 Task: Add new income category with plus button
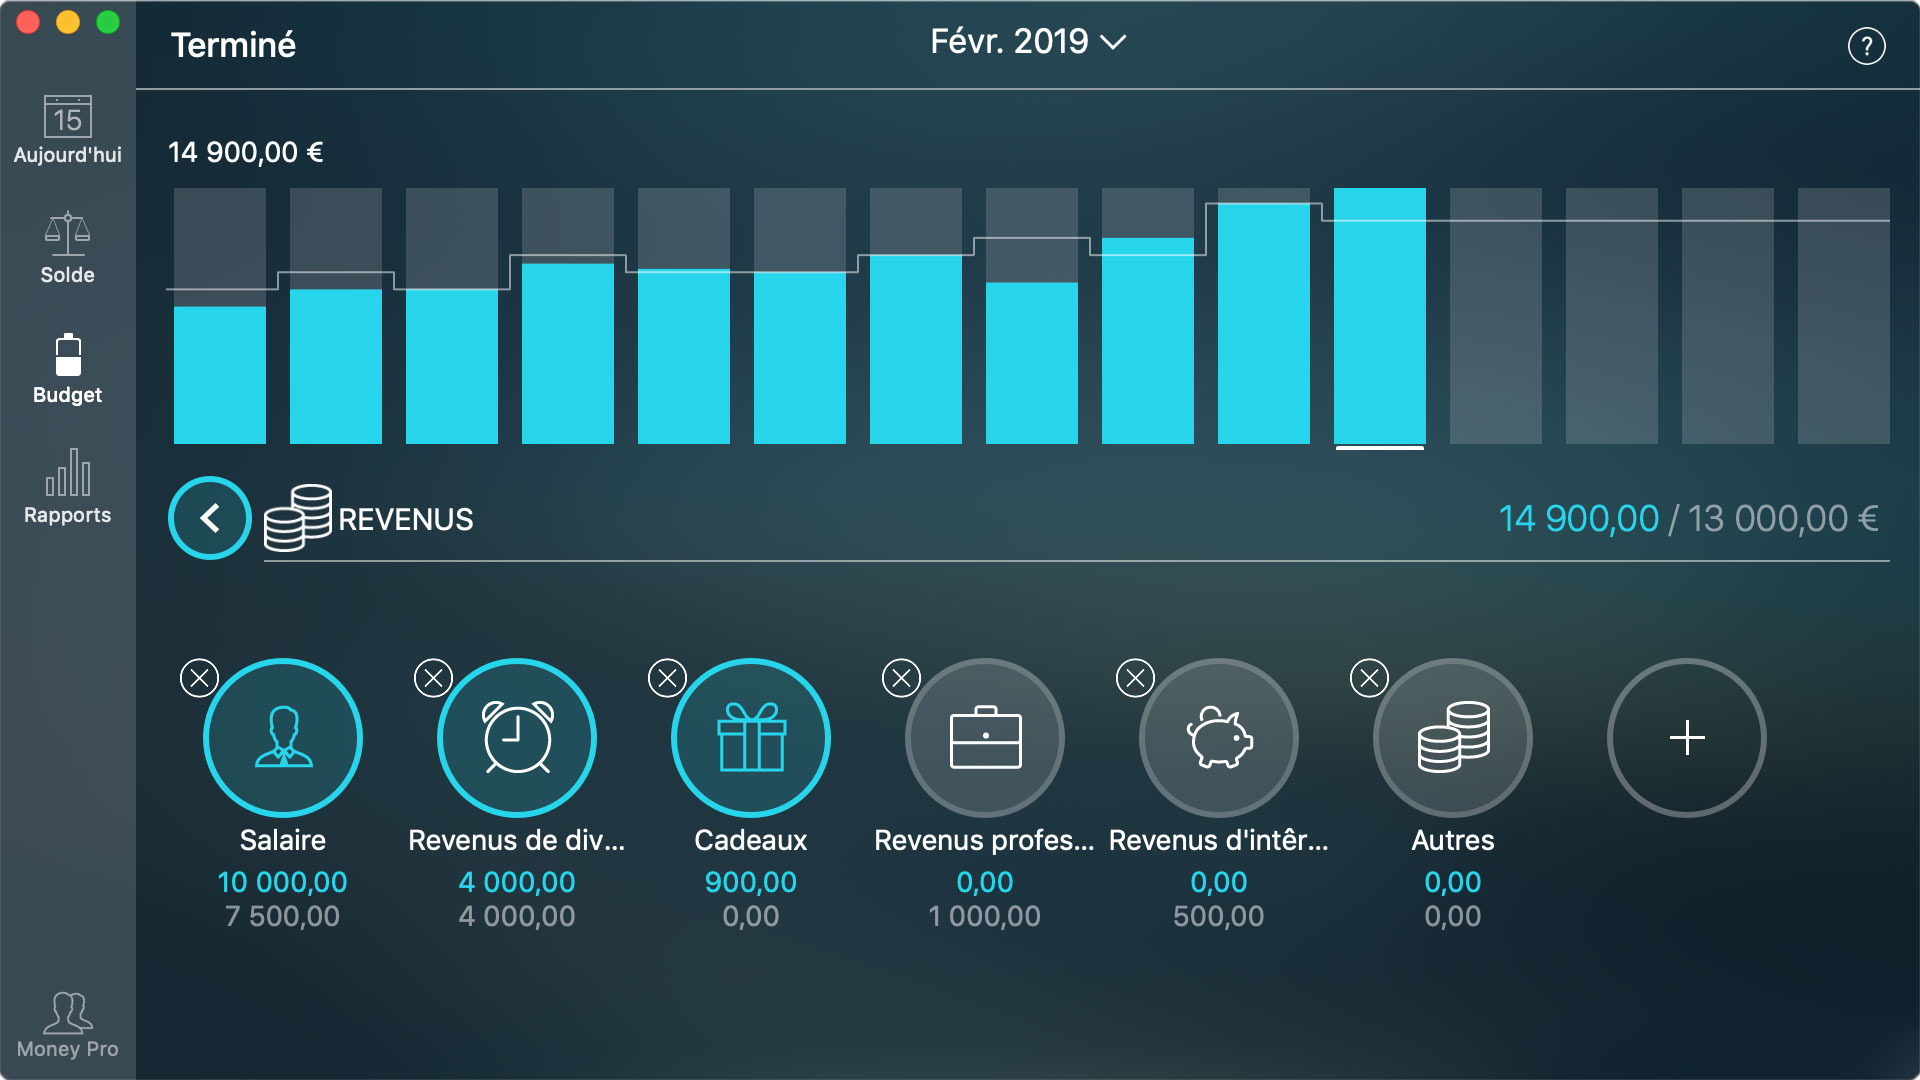click(x=1685, y=736)
